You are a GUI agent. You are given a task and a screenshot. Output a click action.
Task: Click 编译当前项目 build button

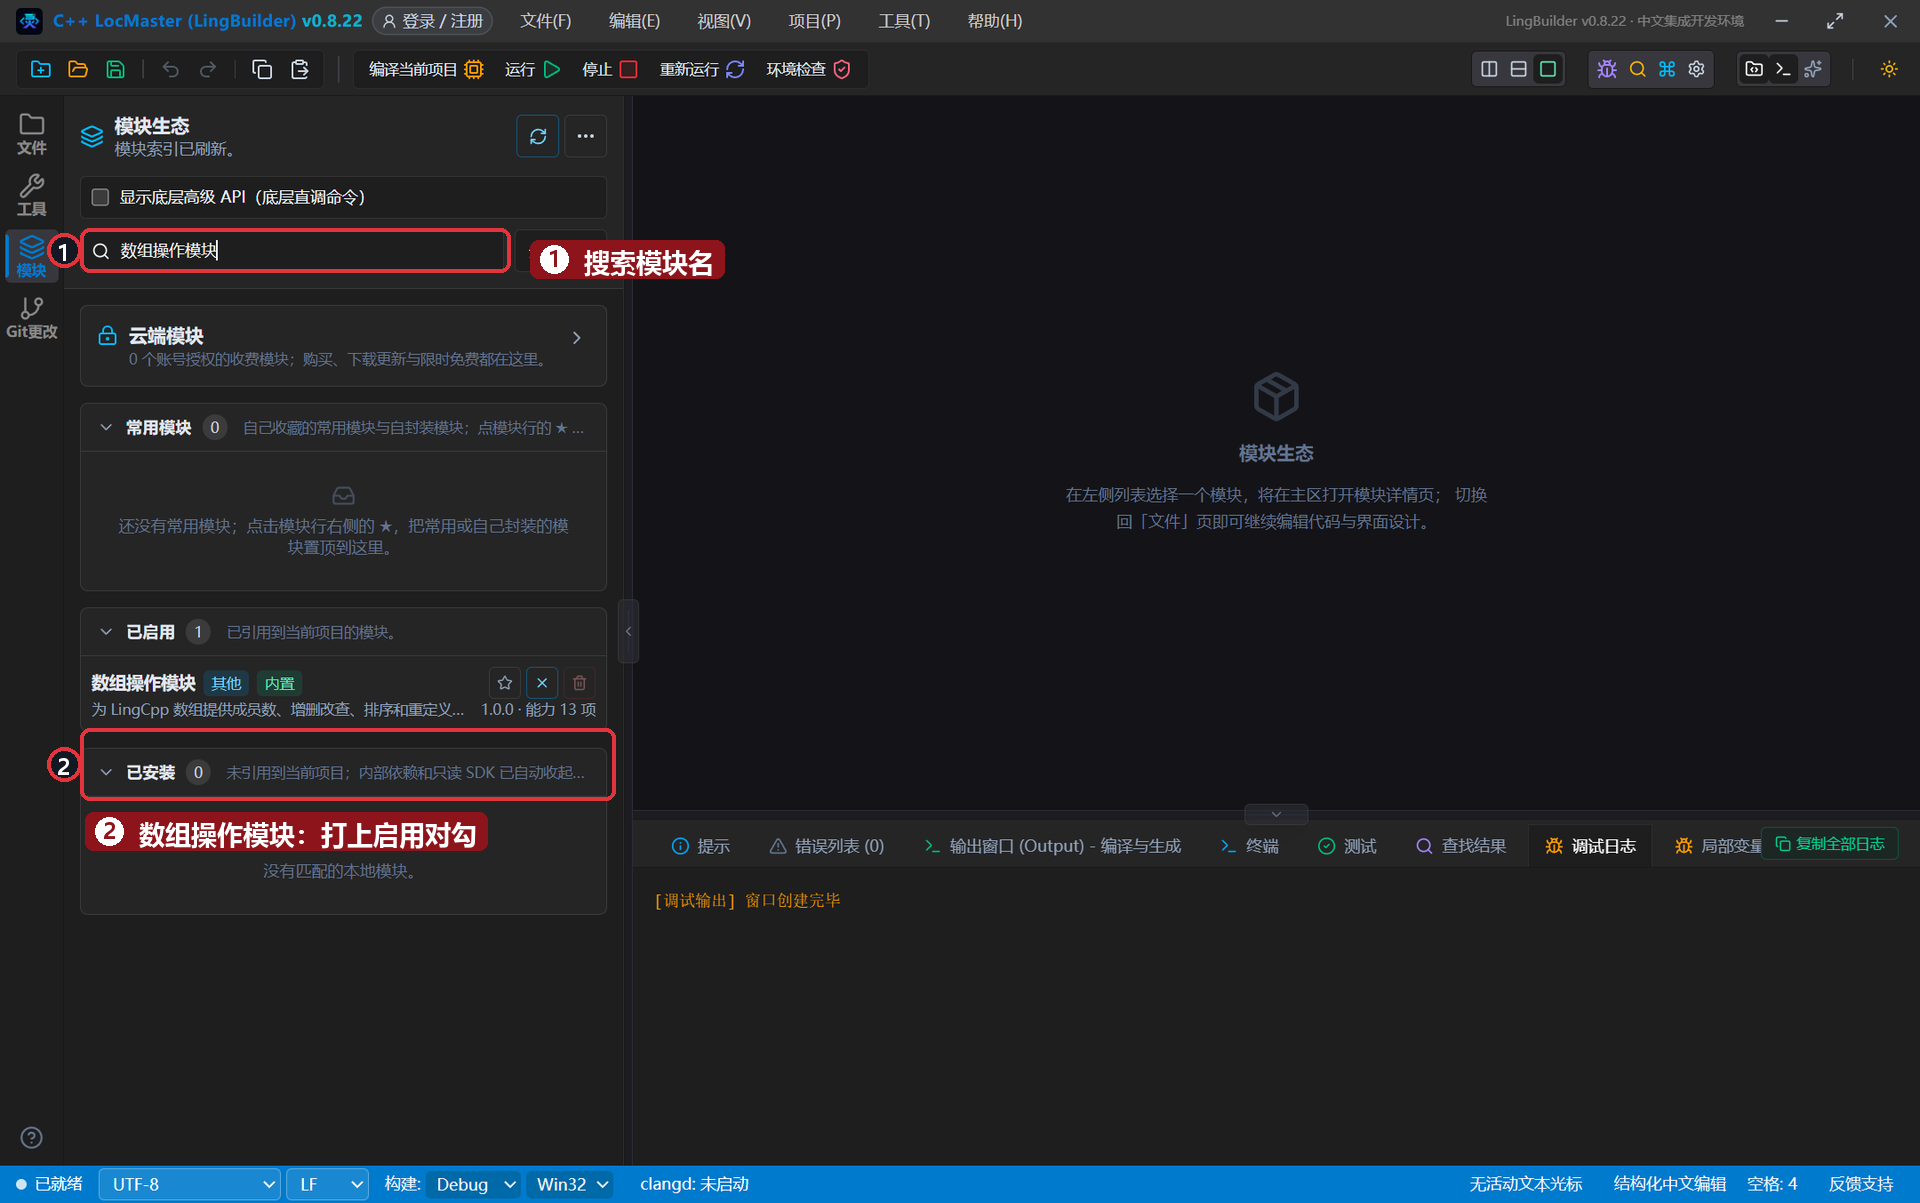pos(426,69)
